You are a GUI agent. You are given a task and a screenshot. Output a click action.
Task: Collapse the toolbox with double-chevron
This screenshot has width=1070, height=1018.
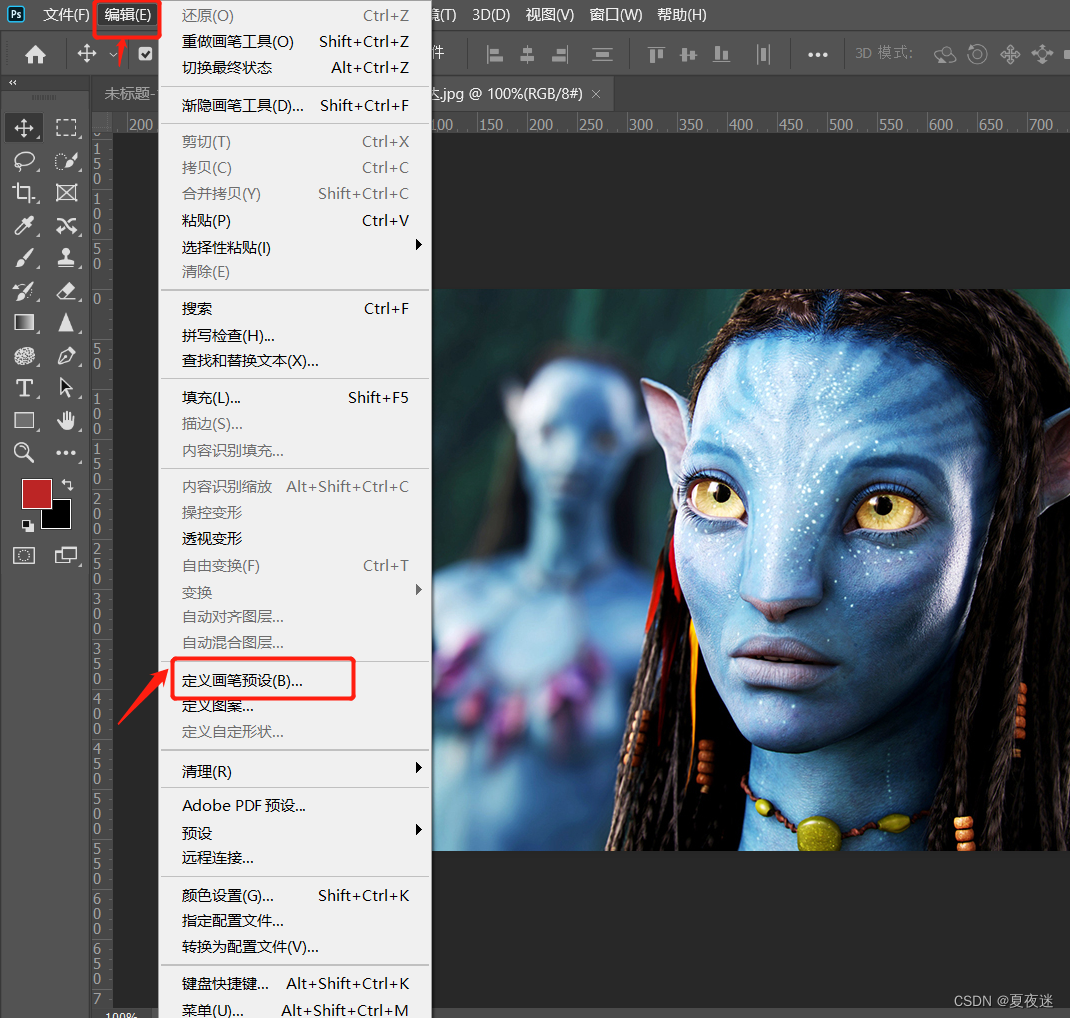point(12,82)
